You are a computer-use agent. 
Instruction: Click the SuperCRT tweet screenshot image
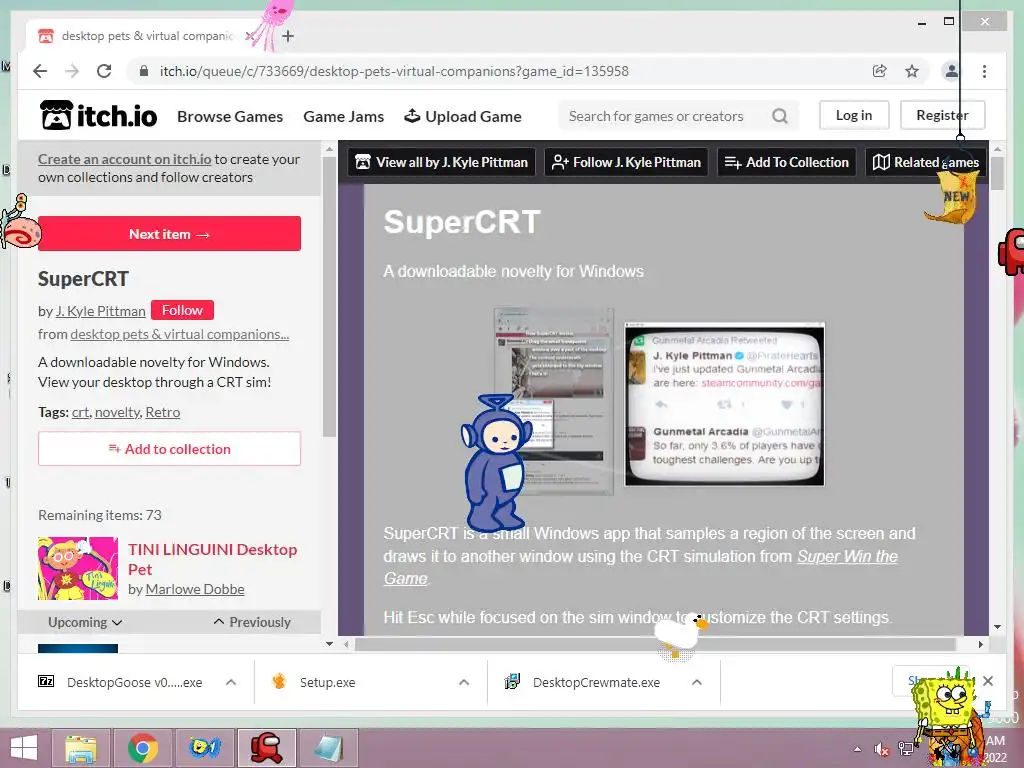coord(724,404)
